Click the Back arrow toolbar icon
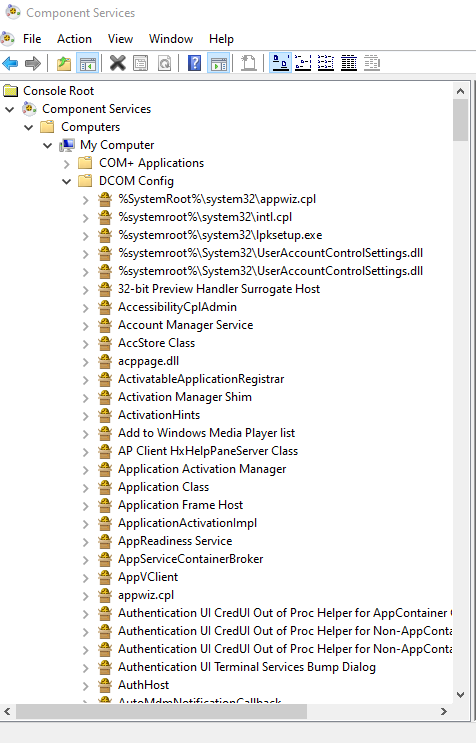The width and height of the screenshot is (476, 743). pos(10,63)
